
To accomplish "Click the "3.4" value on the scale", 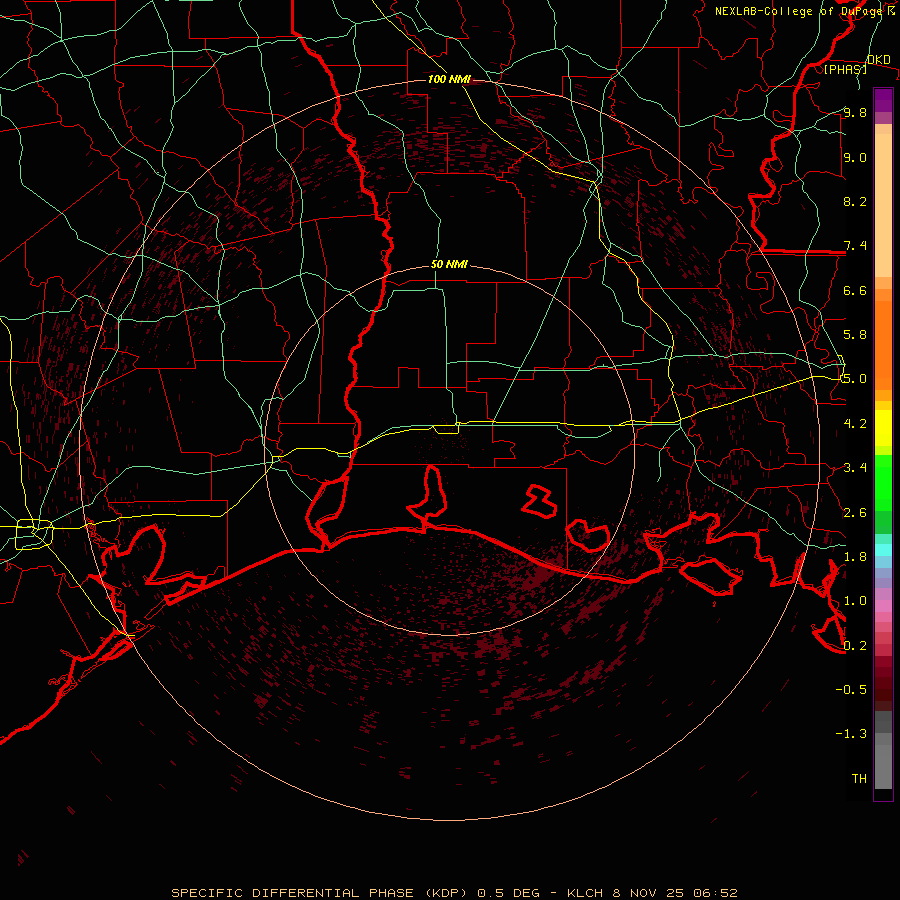I will tap(855, 468).
